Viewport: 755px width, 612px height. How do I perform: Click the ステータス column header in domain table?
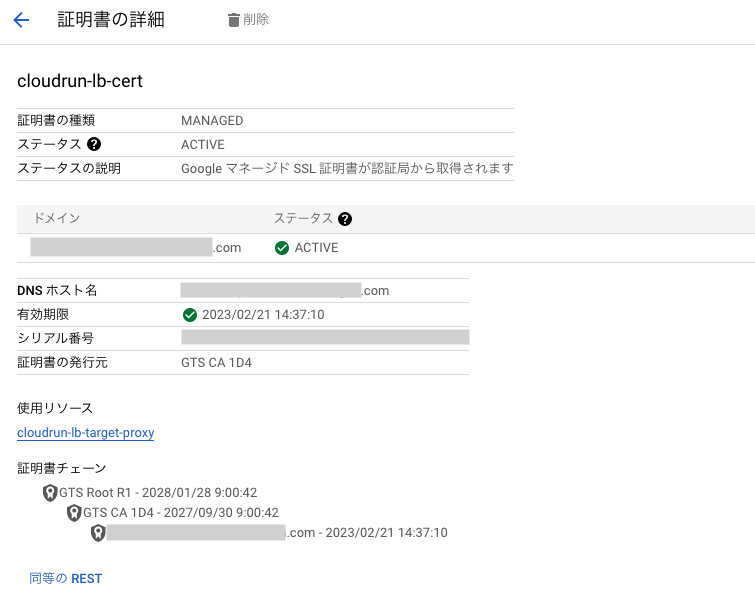pos(303,219)
